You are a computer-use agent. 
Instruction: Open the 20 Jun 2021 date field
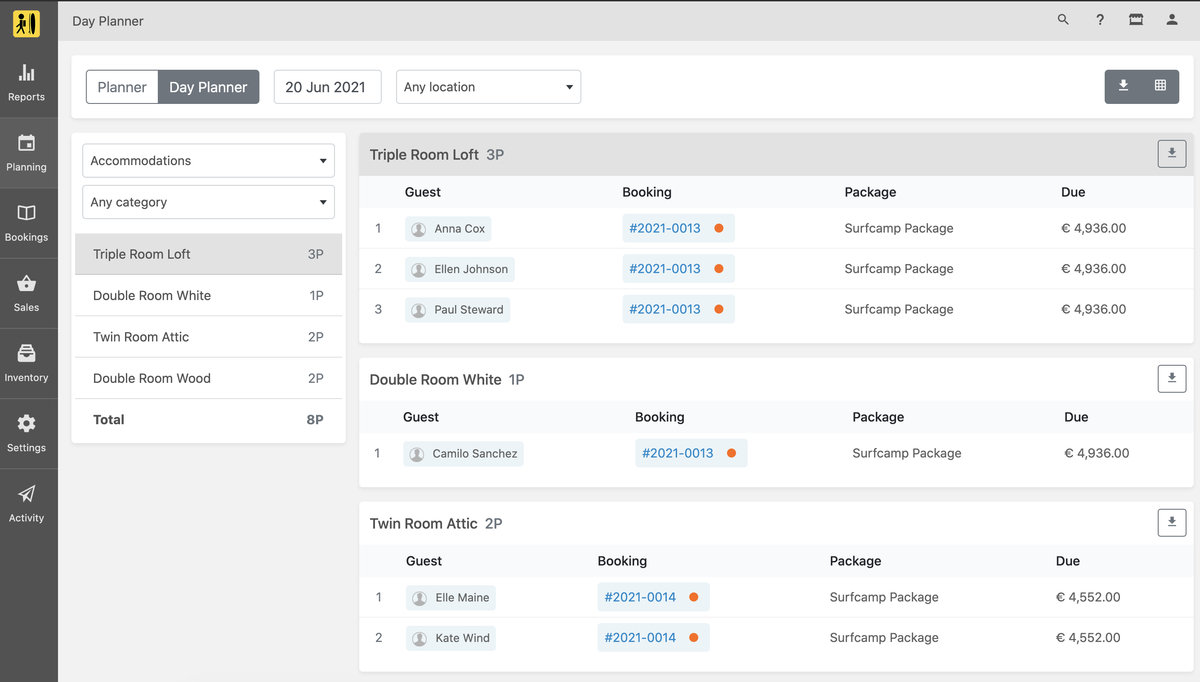[x=327, y=87]
